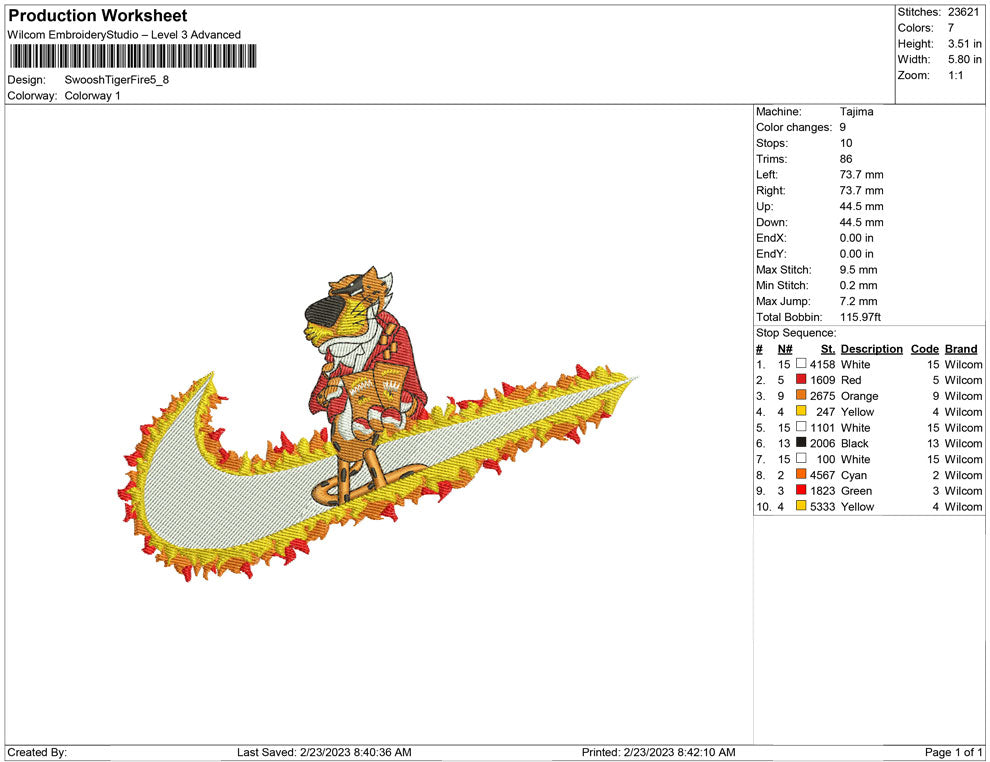The width and height of the screenshot is (990, 762).
Task: Click the Color changes value 9
Action: pyautogui.click(x=843, y=128)
